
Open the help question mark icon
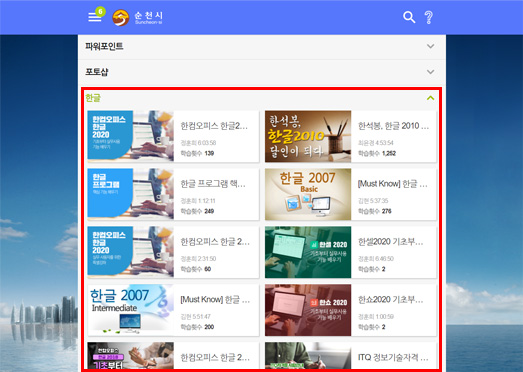pyautogui.click(x=429, y=17)
